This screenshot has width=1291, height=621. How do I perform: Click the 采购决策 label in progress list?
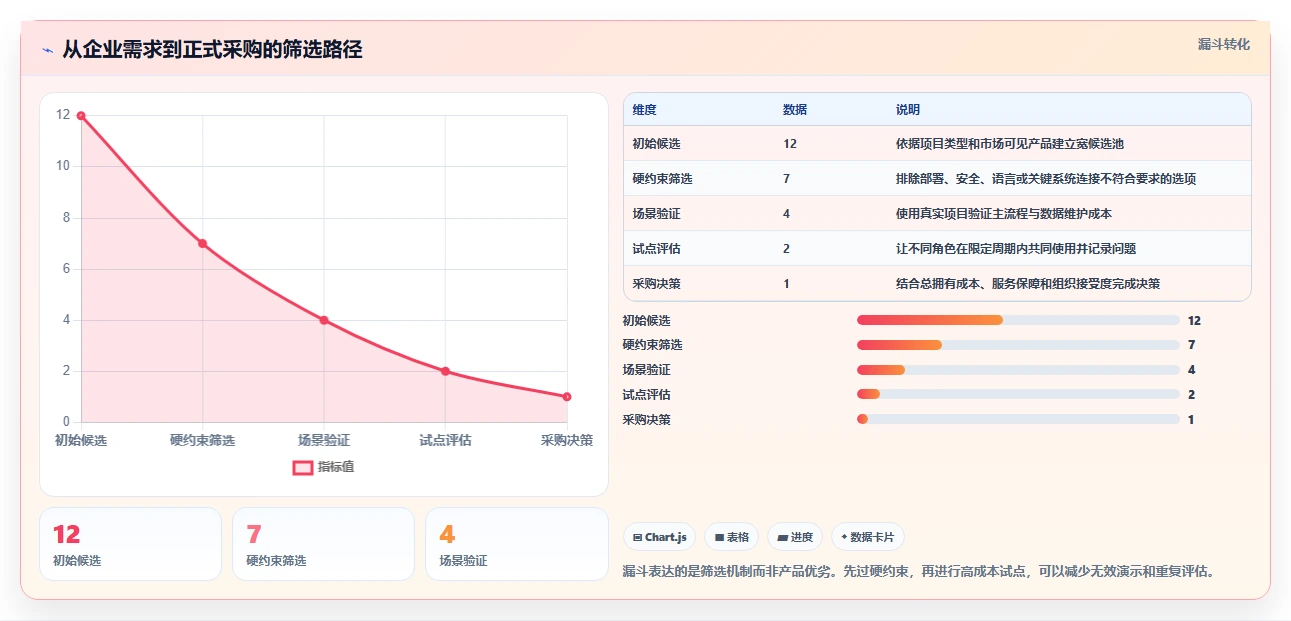[646, 420]
